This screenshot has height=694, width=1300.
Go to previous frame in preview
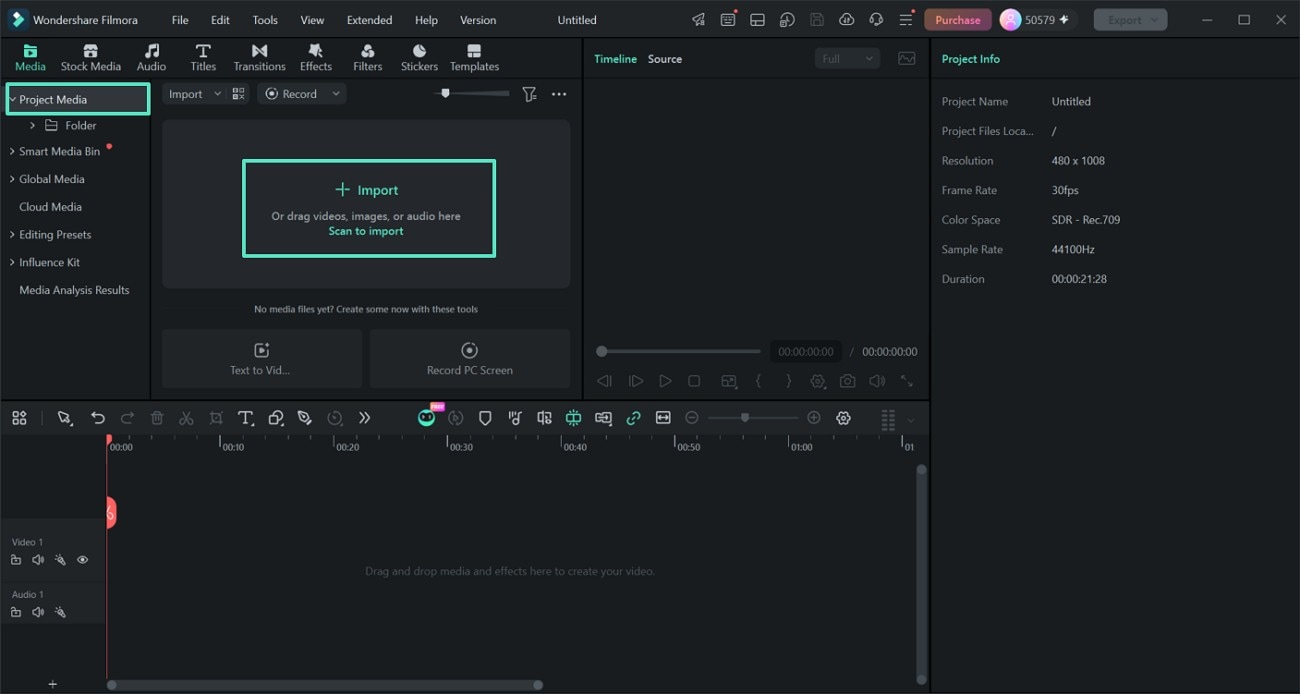point(604,381)
